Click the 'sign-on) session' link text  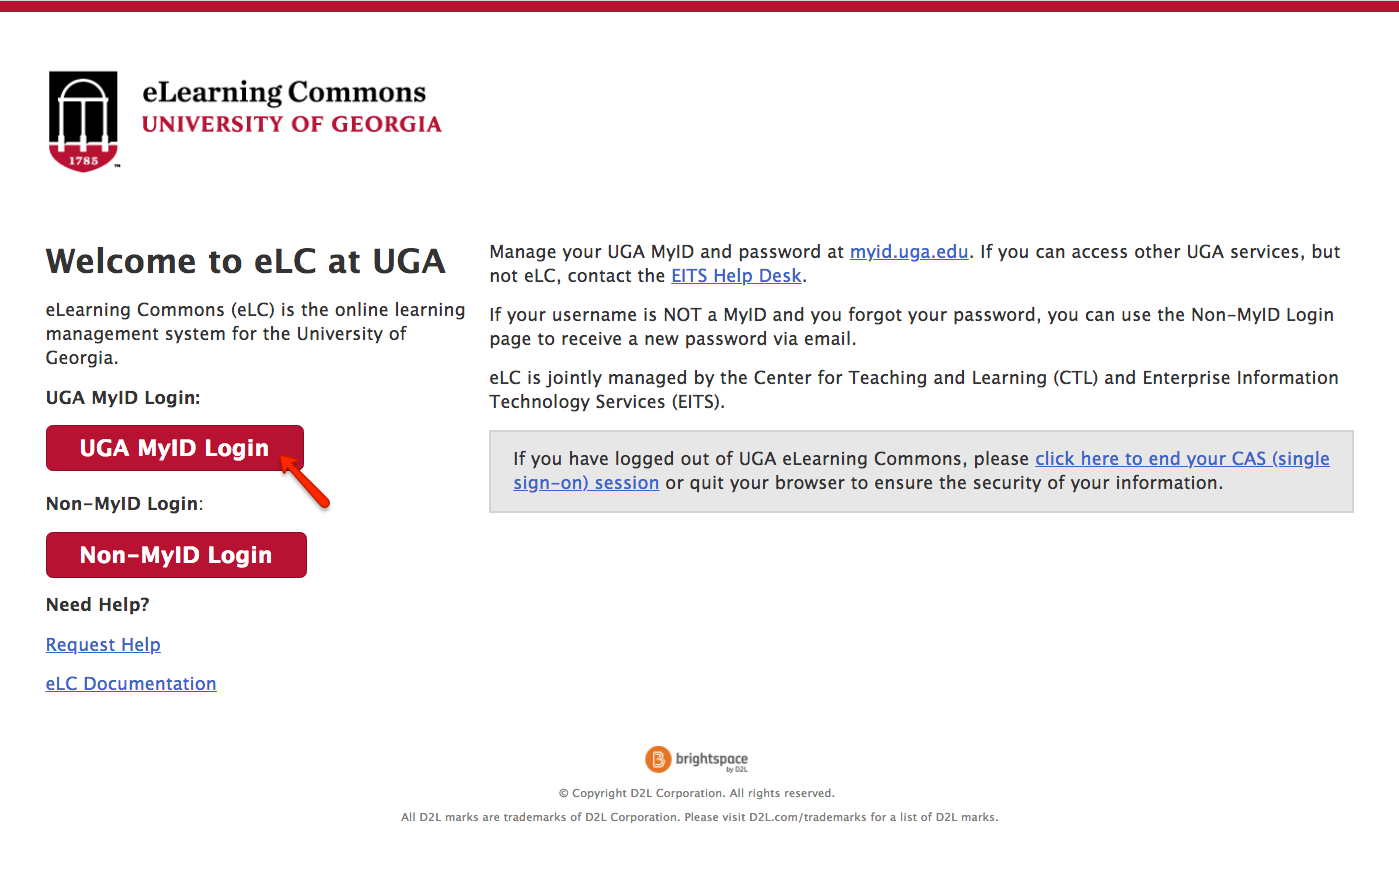(586, 483)
